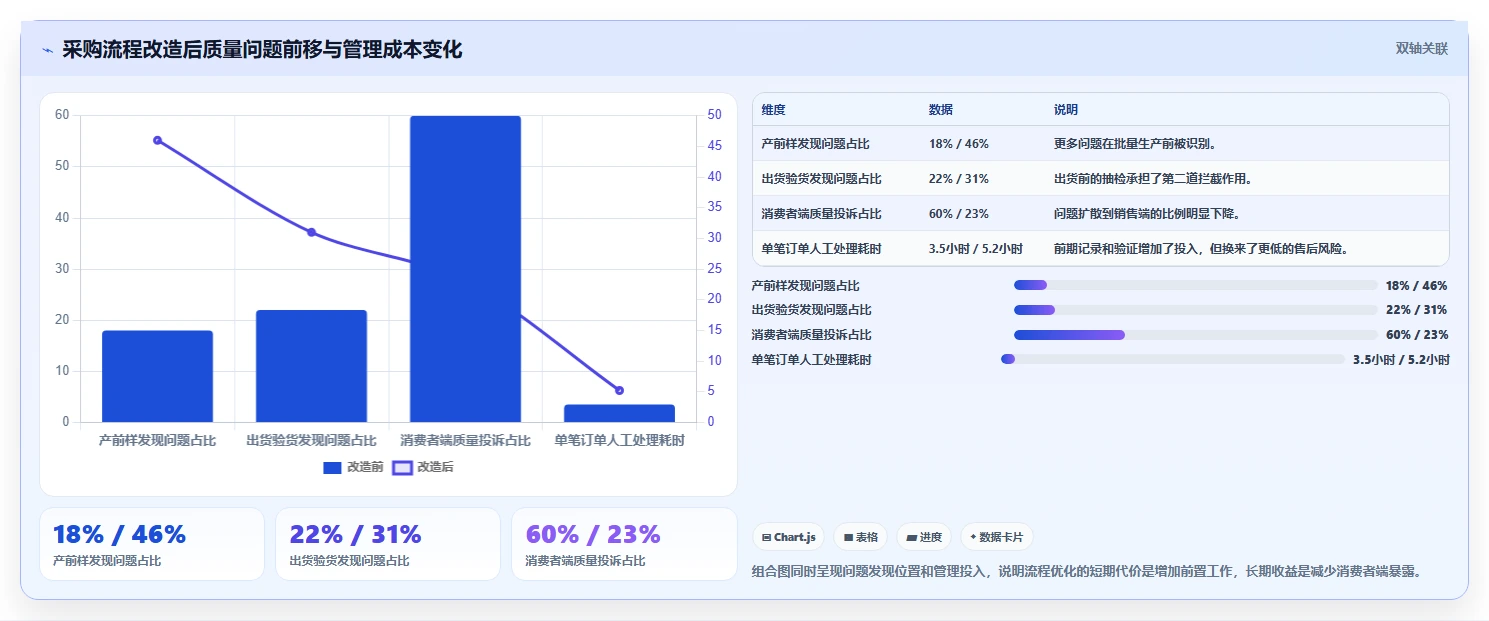
Task: Click the 数据卡片 tag
Action: pyautogui.click(x=996, y=537)
